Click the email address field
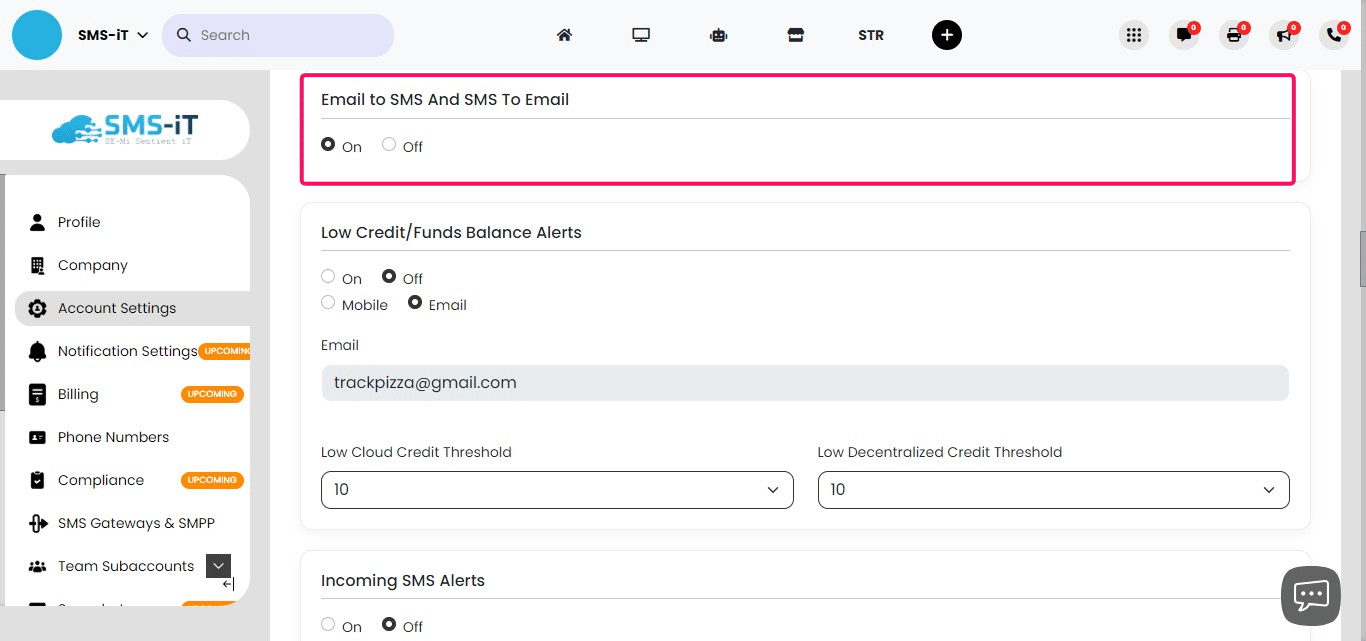Image resolution: width=1366 pixels, height=641 pixels. [804, 382]
